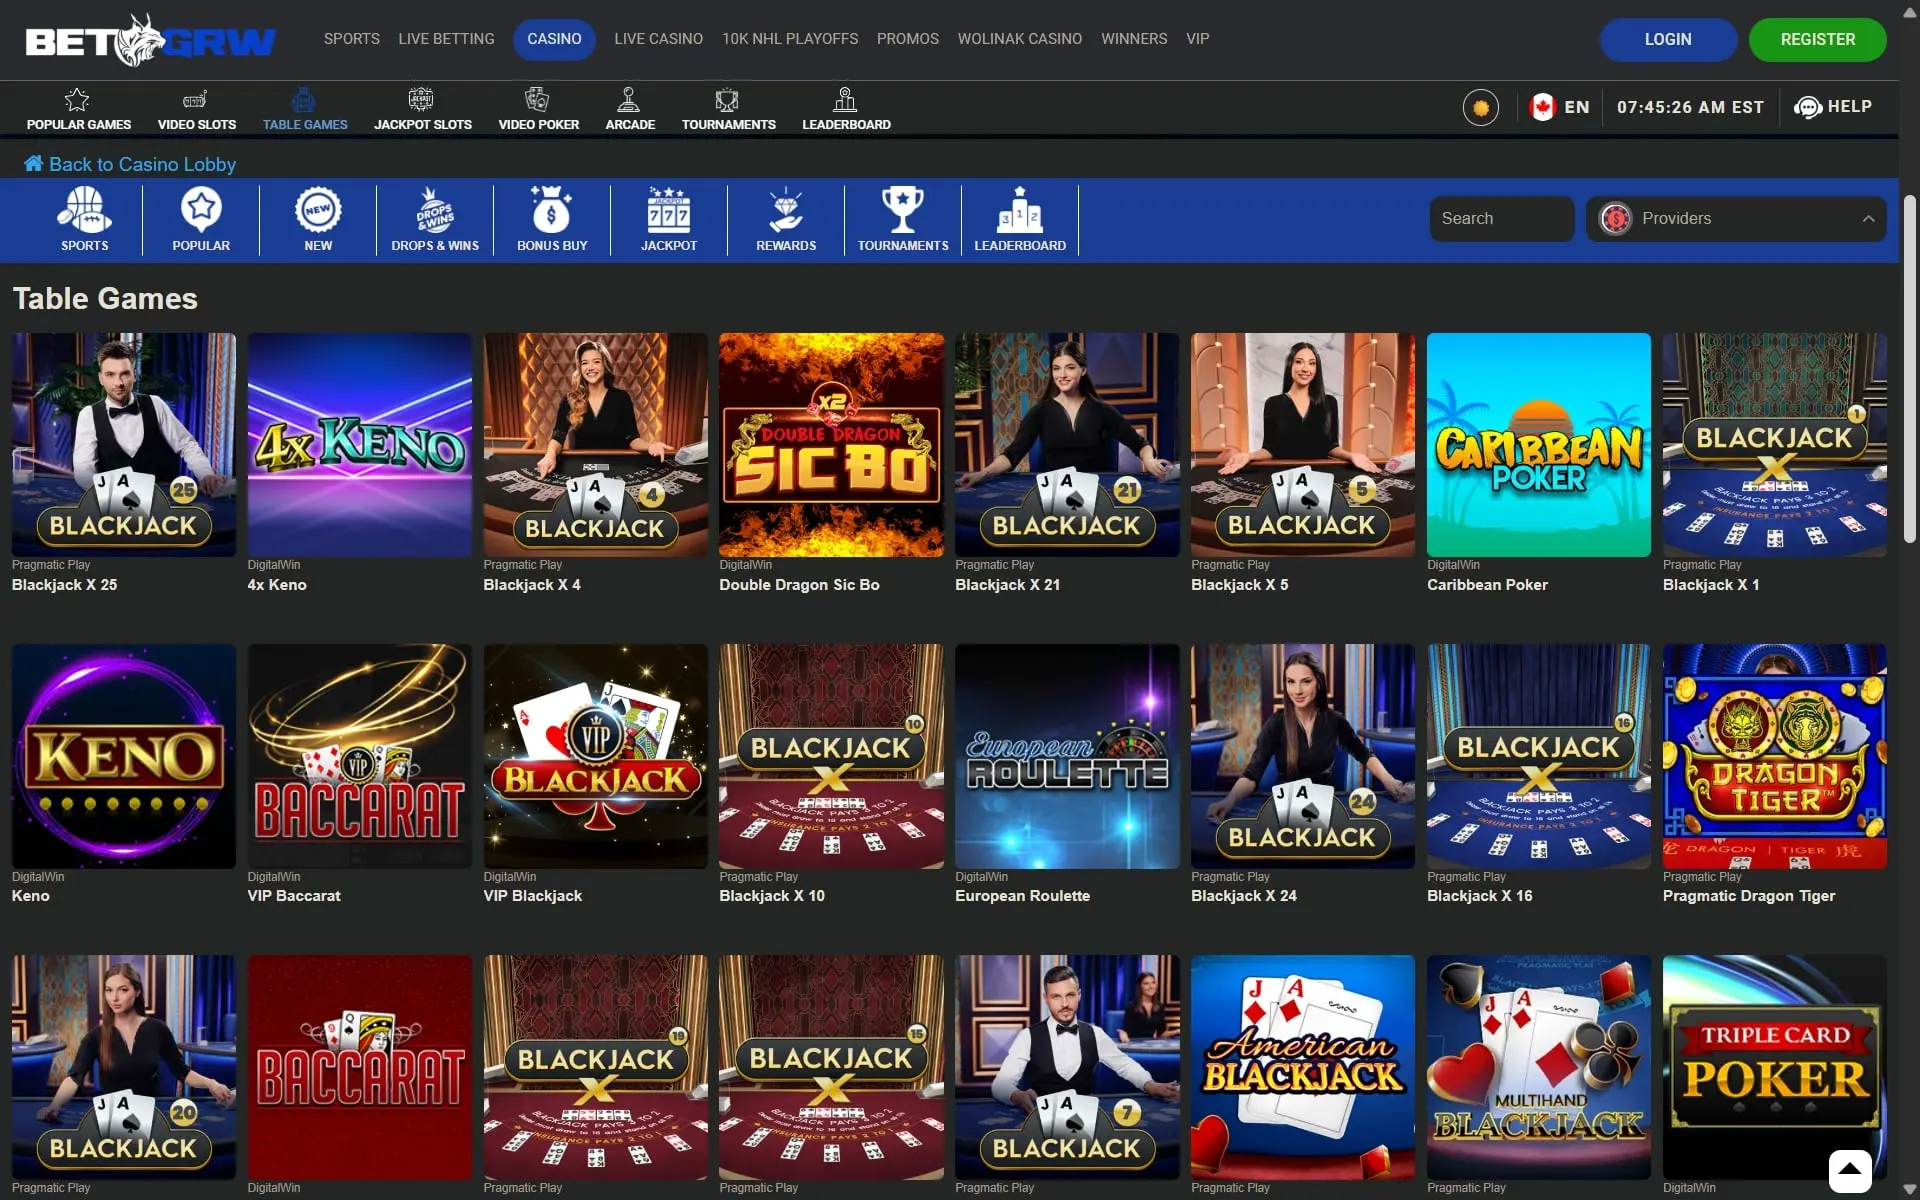Click the Providers chevron arrow
The width and height of the screenshot is (1920, 1200).
(x=1868, y=219)
